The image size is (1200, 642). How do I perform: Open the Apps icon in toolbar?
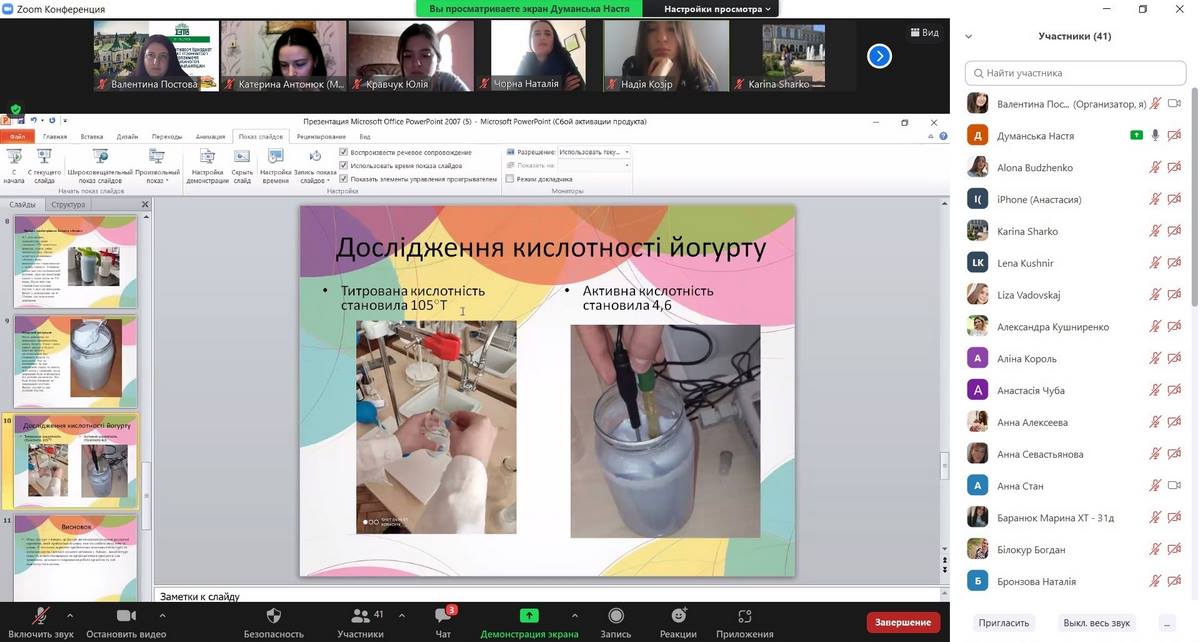coord(744,616)
